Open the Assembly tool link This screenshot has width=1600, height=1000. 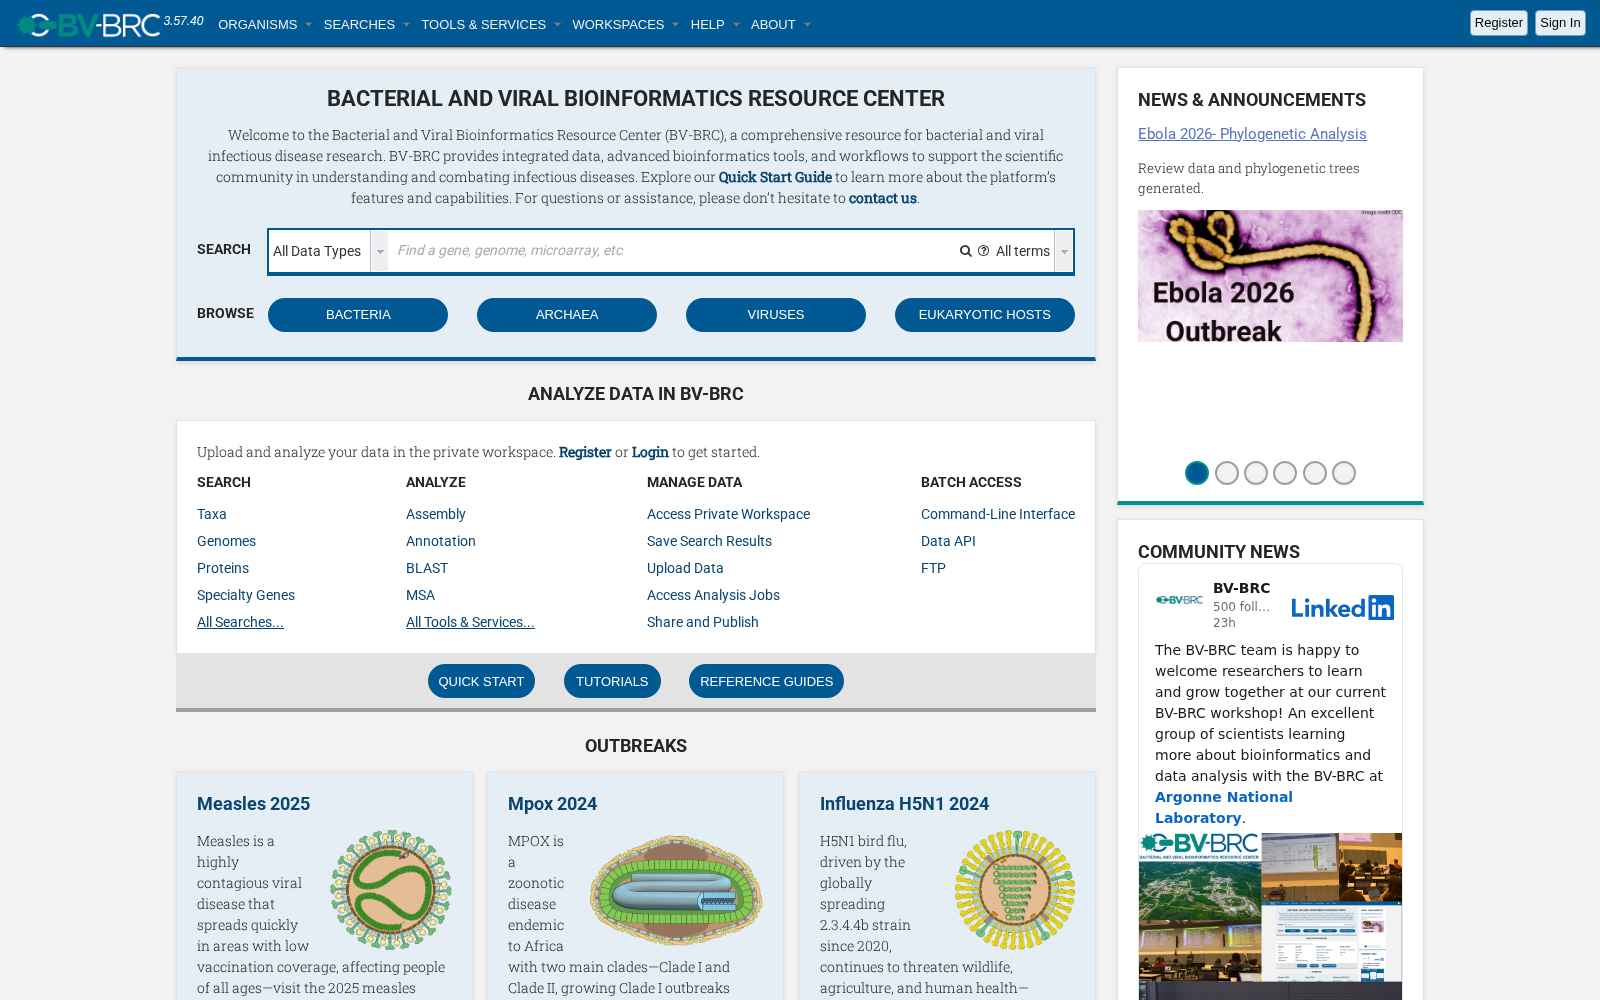pyautogui.click(x=436, y=514)
